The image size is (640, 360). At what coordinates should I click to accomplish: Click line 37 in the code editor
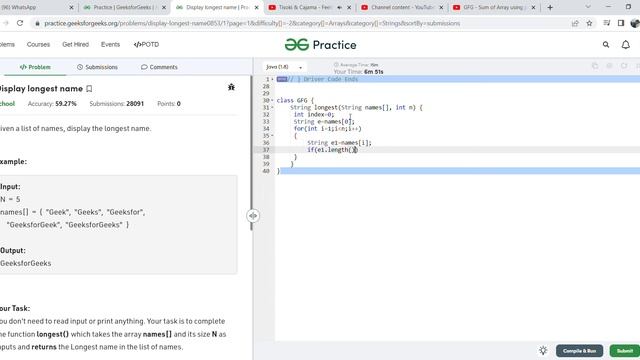tap(457, 150)
